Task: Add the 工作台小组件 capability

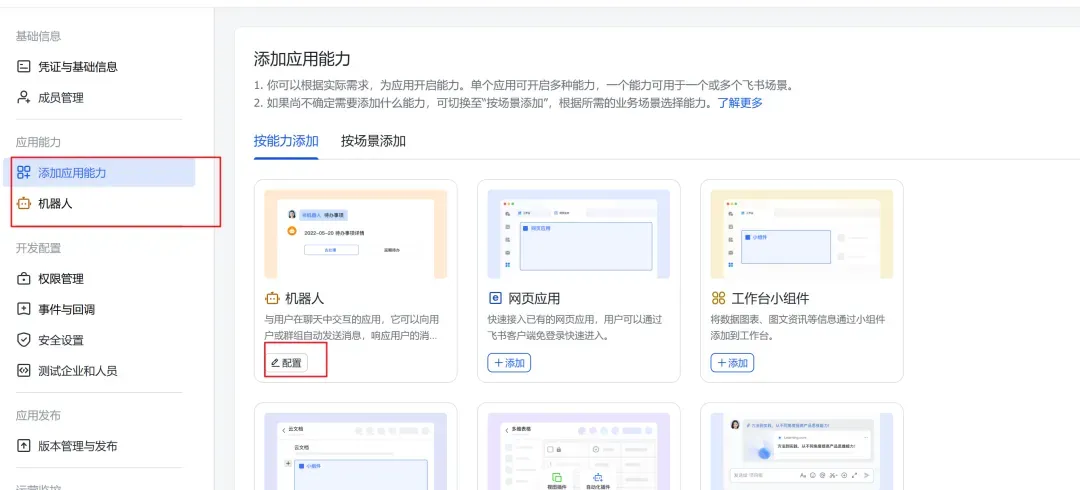Action: [732, 363]
